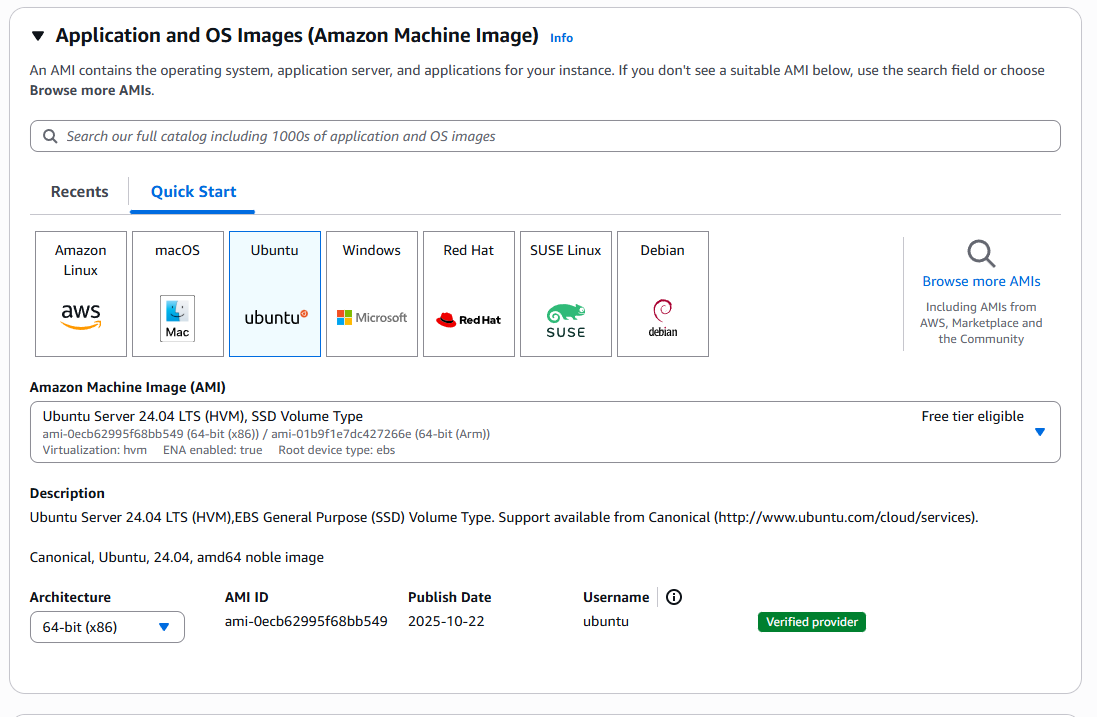The height and width of the screenshot is (717, 1097).
Task: Click the username value ubuntu
Action: [606, 621]
